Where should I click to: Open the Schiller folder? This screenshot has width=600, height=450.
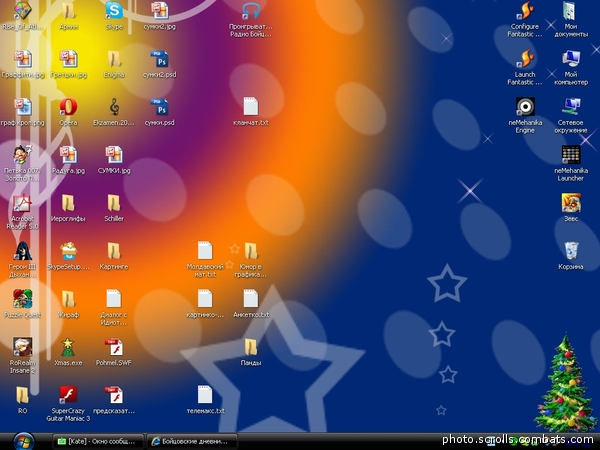(114, 203)
